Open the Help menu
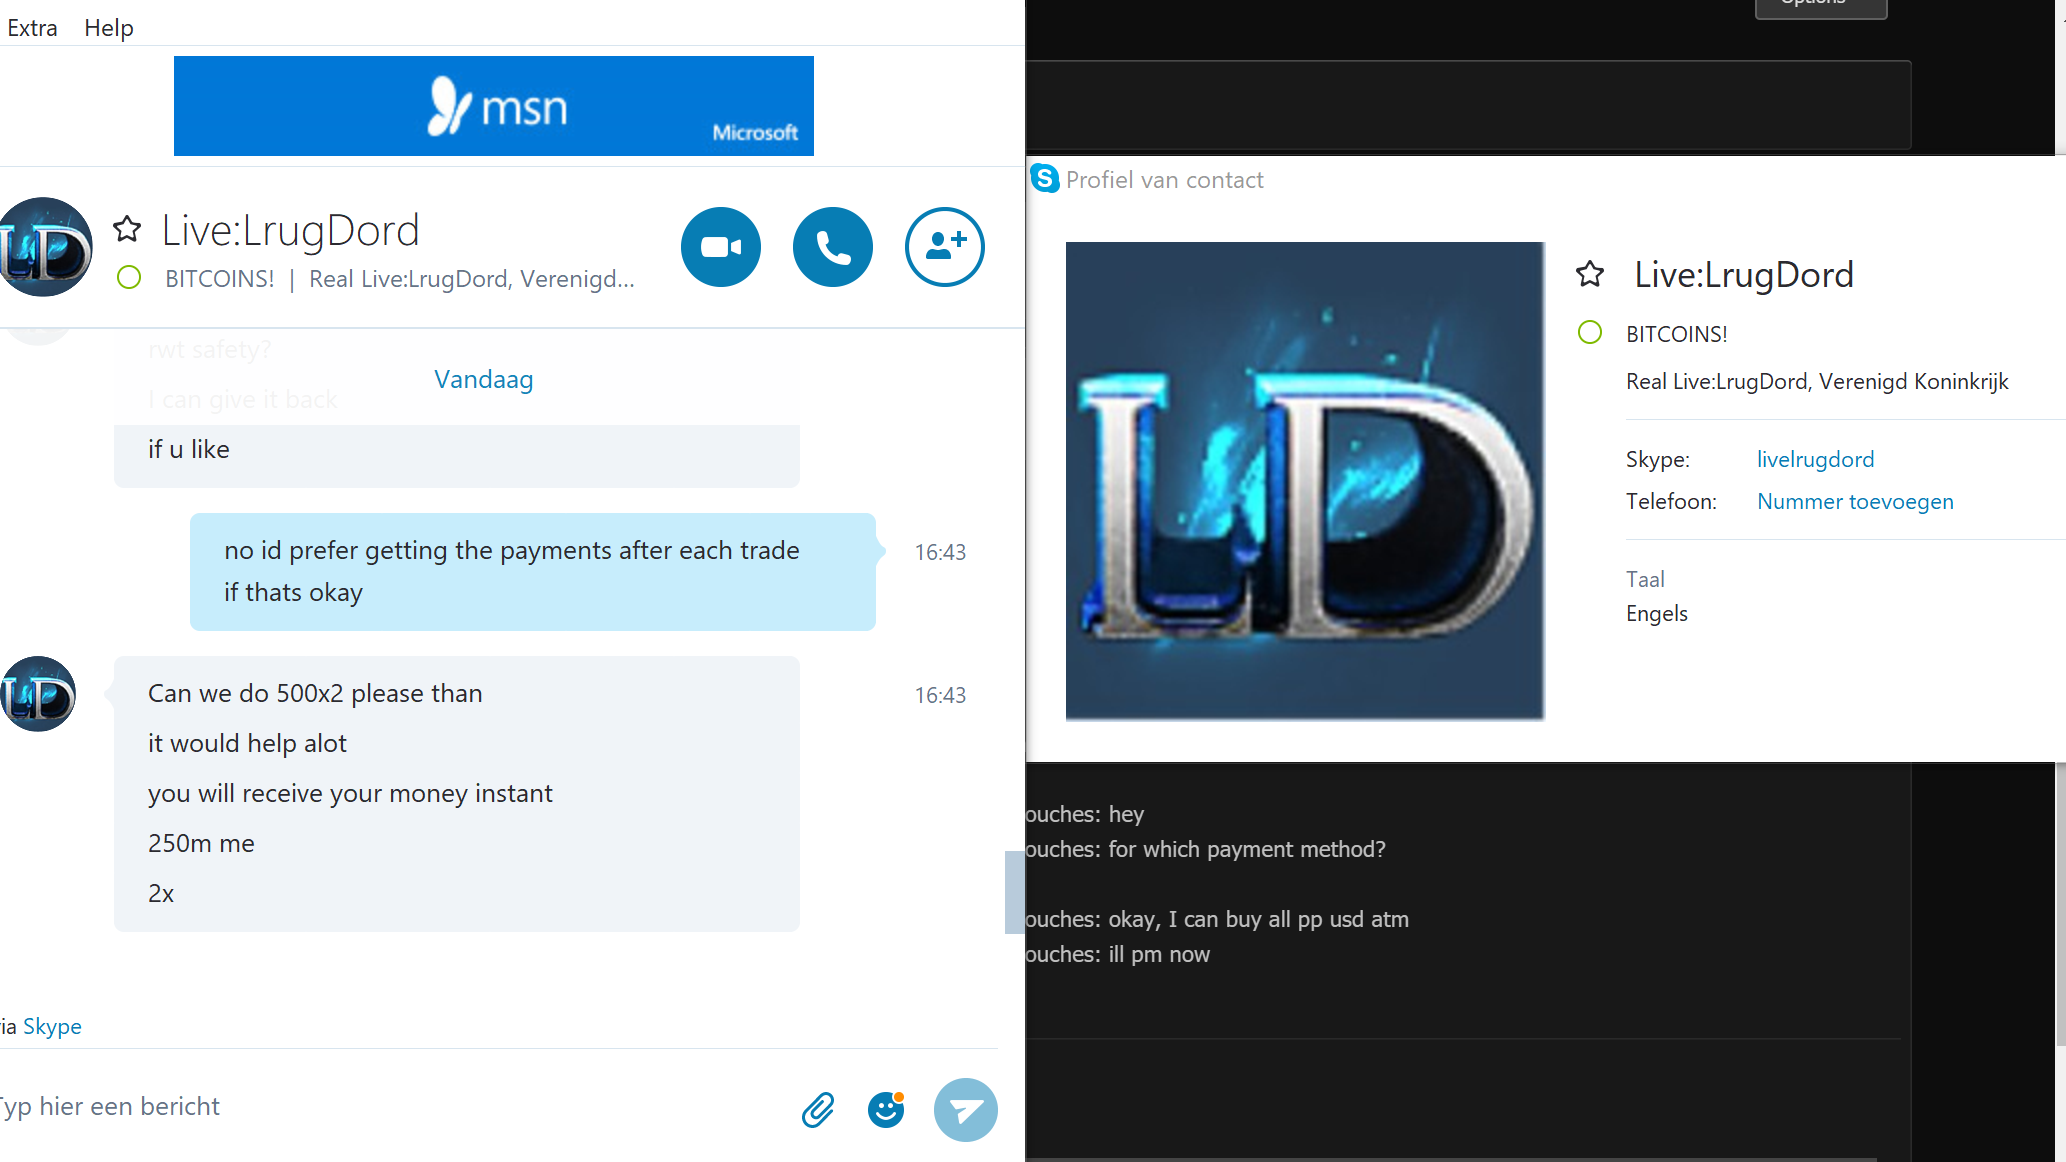The width and height of the screenshot is (2066, 1162). (108, 28)
